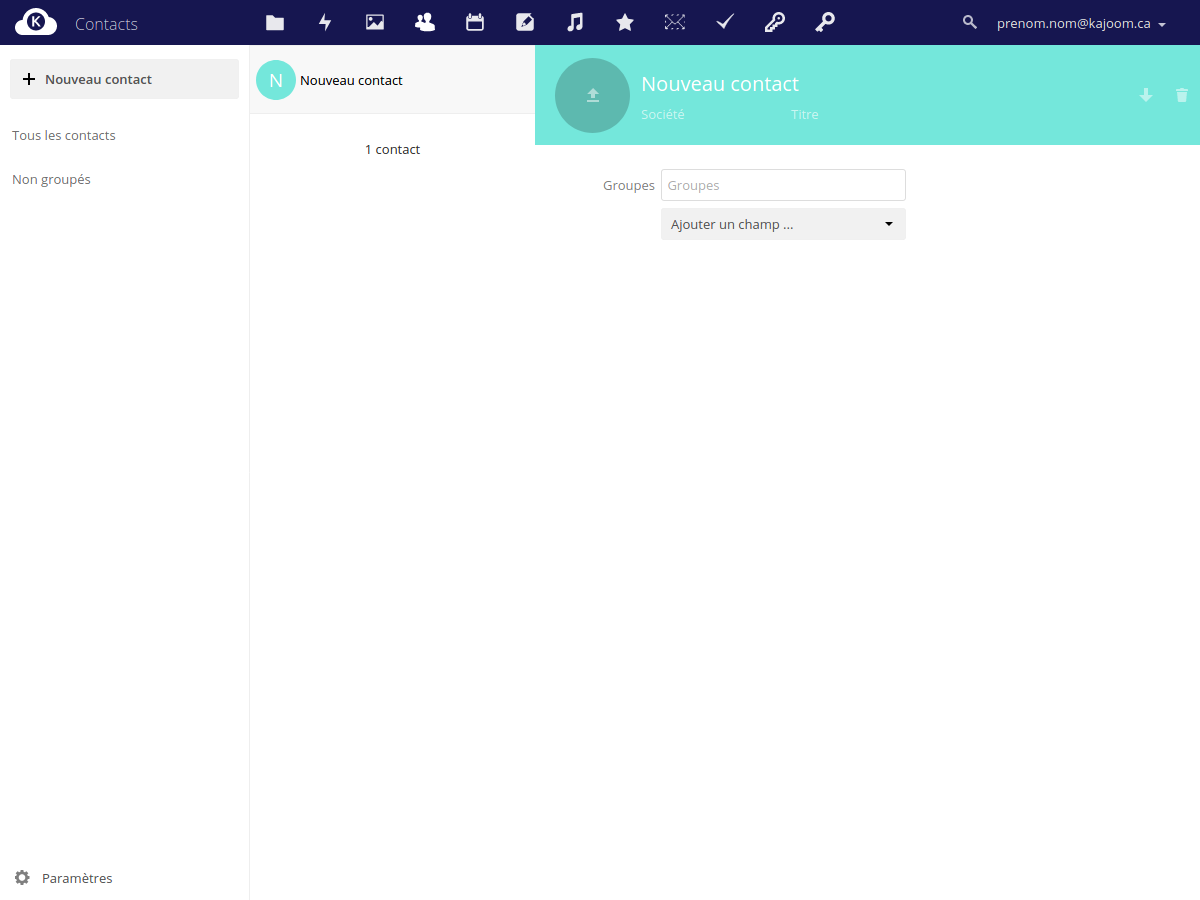Open the Tasks checkmark icon
1200x900 pixels.
[x=725, y=22]
